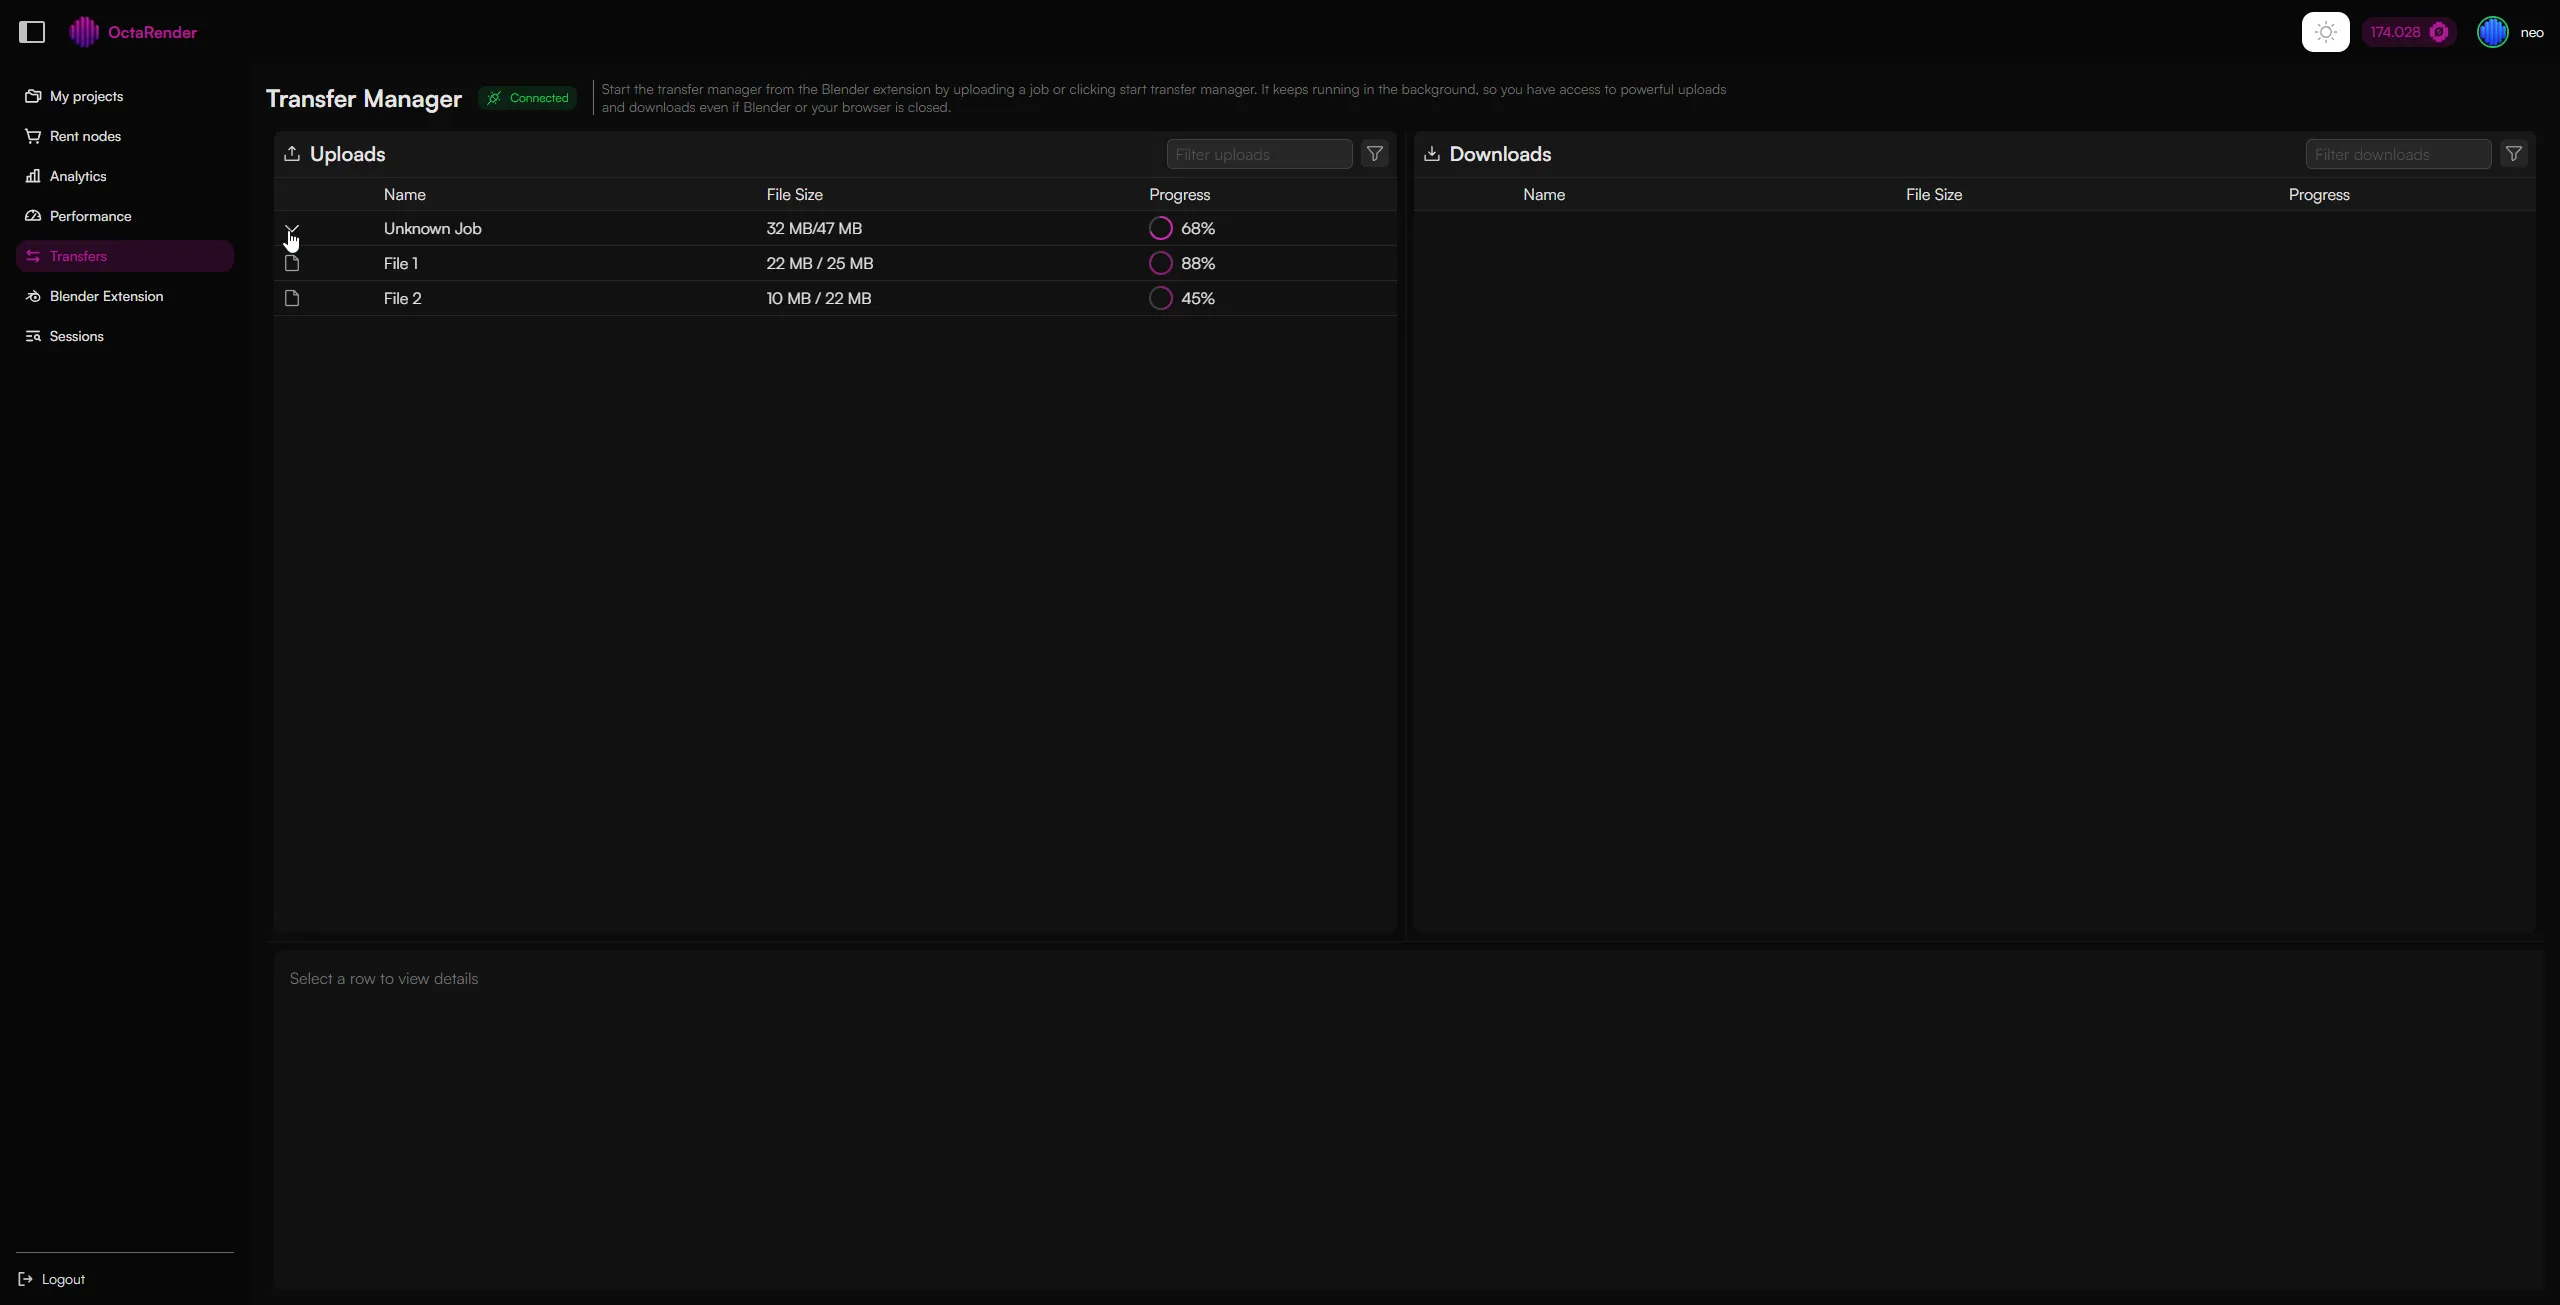
Task: Click the downloads filter funnel icon
Action: (2514, 154)
